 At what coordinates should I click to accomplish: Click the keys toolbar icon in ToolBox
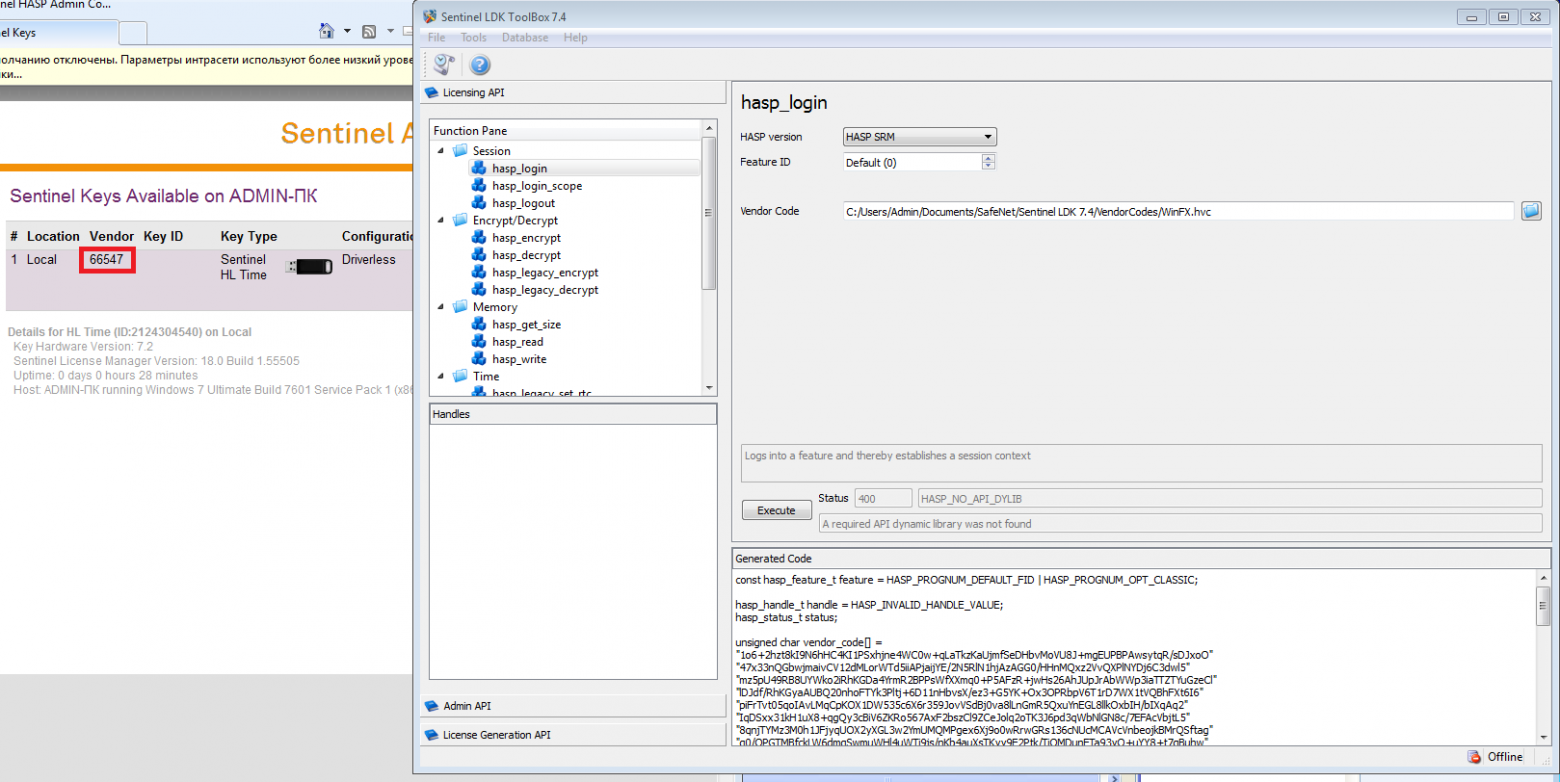coord(444,65)
